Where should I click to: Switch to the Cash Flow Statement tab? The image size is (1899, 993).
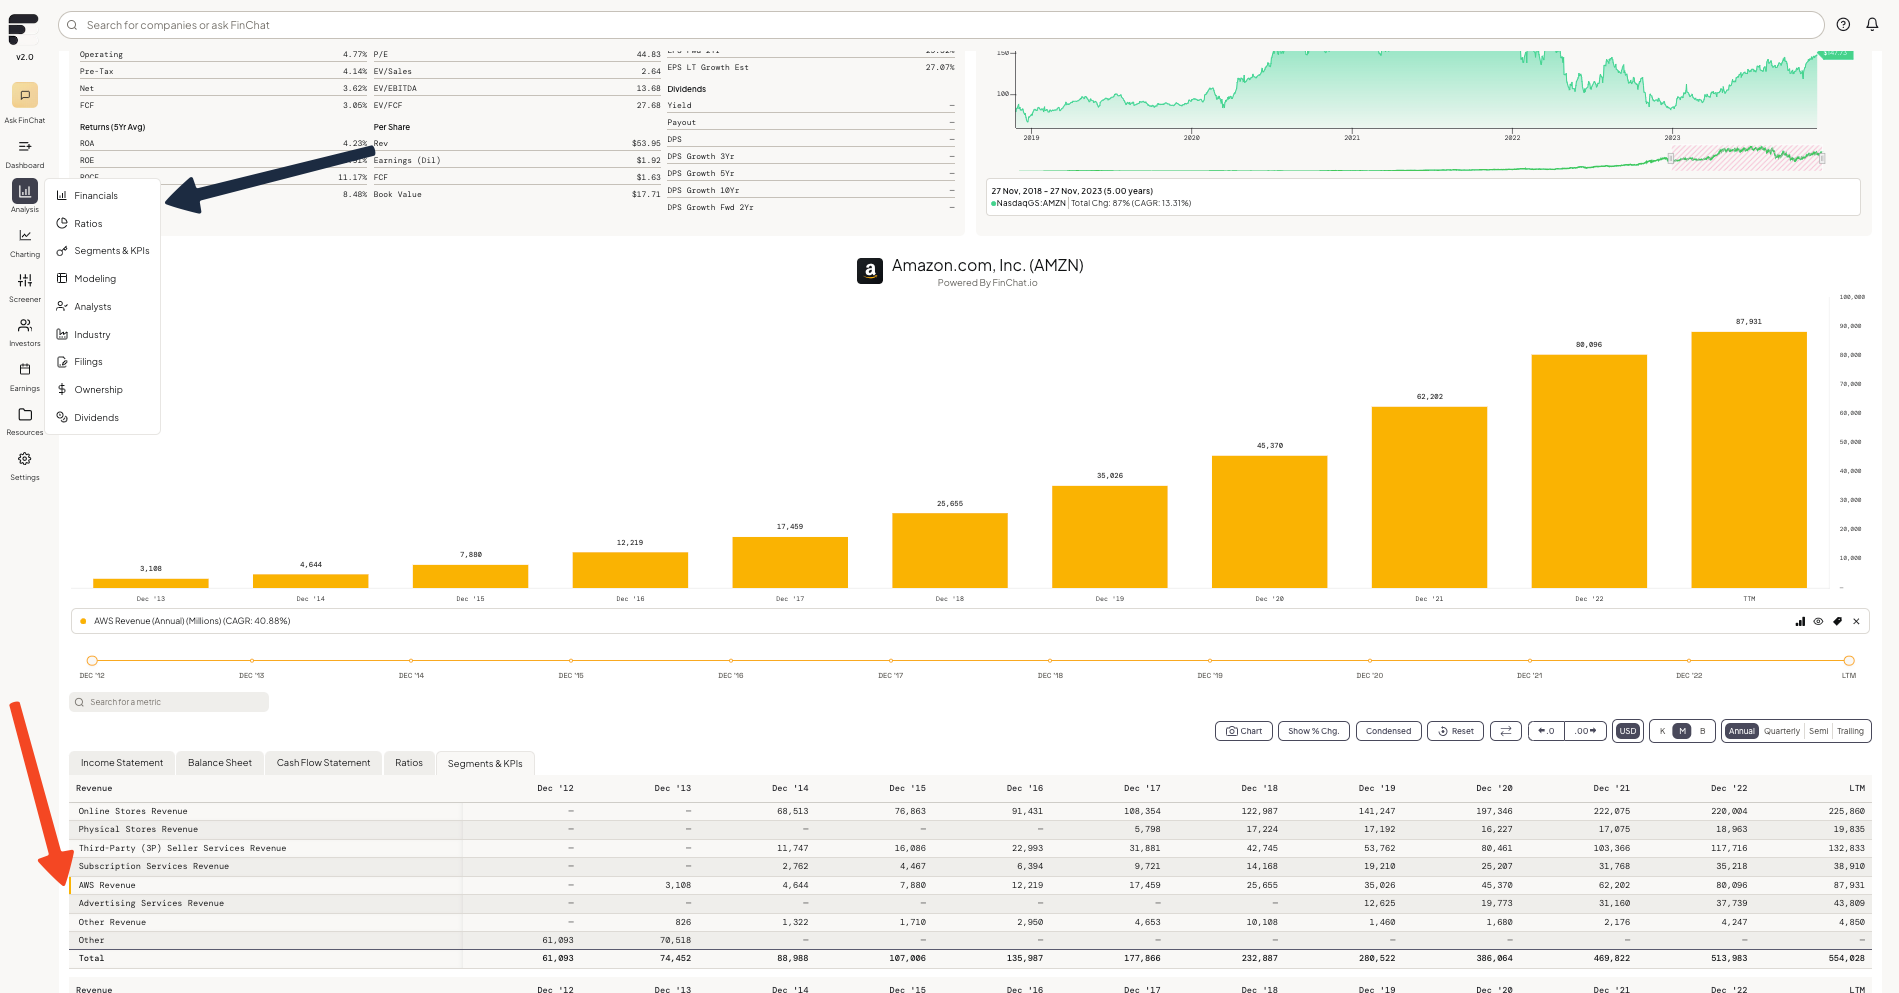[x=323, y=763]
